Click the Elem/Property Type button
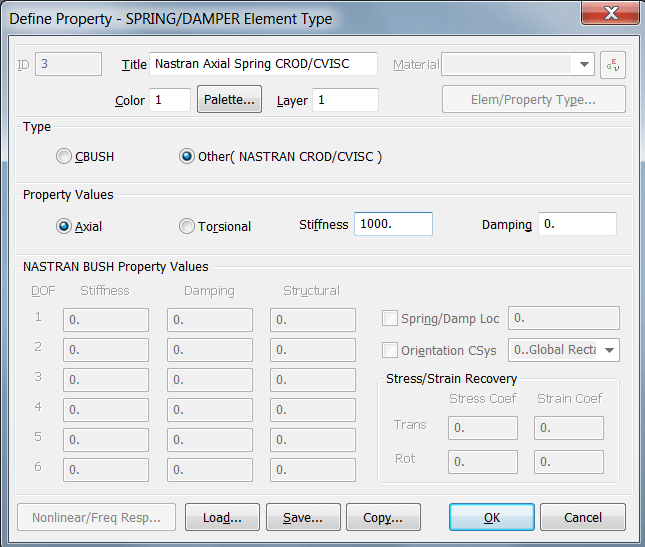 [x=534, y=99]
